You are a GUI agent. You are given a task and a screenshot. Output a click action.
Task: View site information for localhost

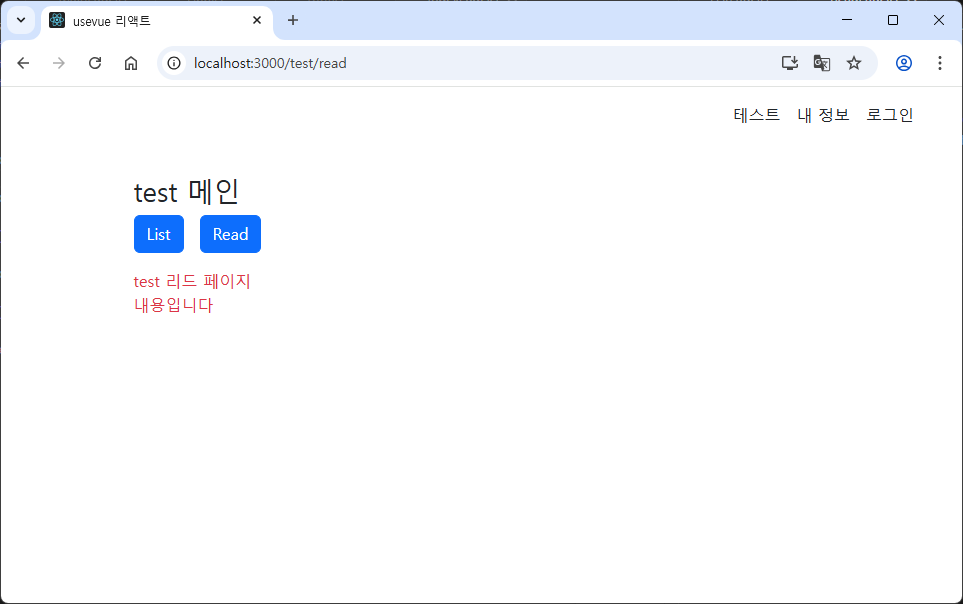tap(174, 62)
